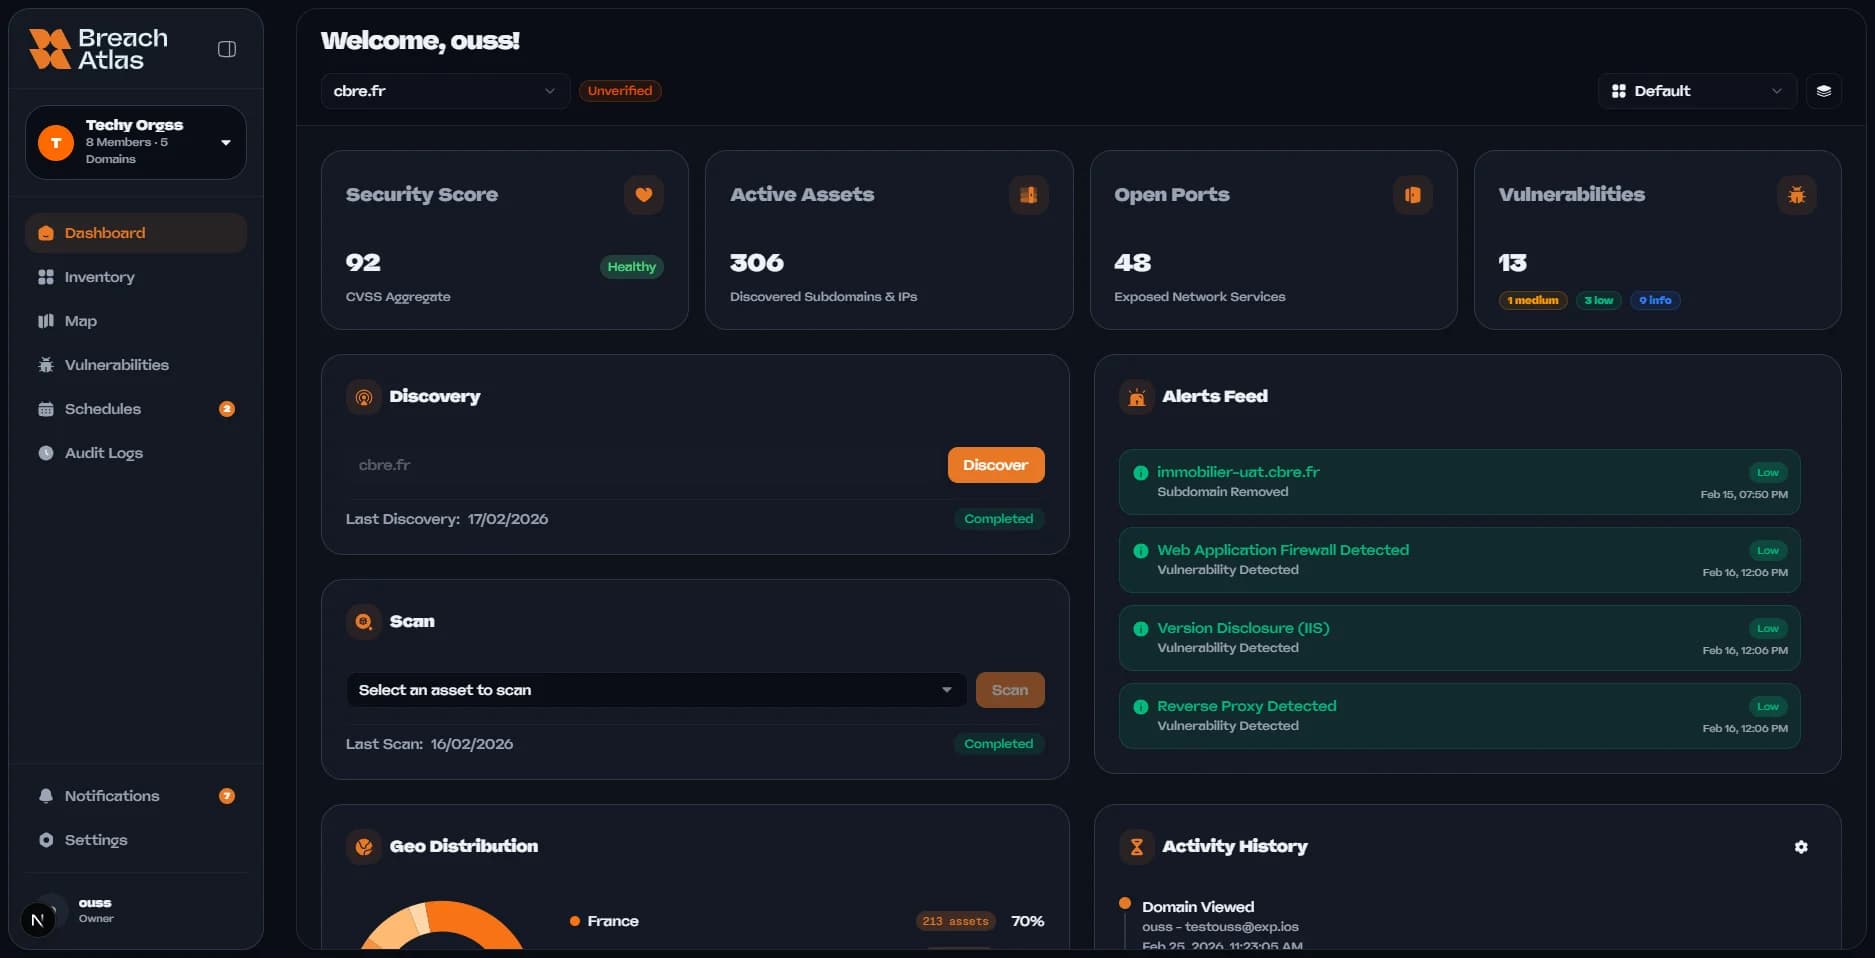Click the bug icon on Vulnerabilities card
Image resolution: width=1875 pixels, height=958 pixels.
pyautogui.click(x=1796, y=195)
